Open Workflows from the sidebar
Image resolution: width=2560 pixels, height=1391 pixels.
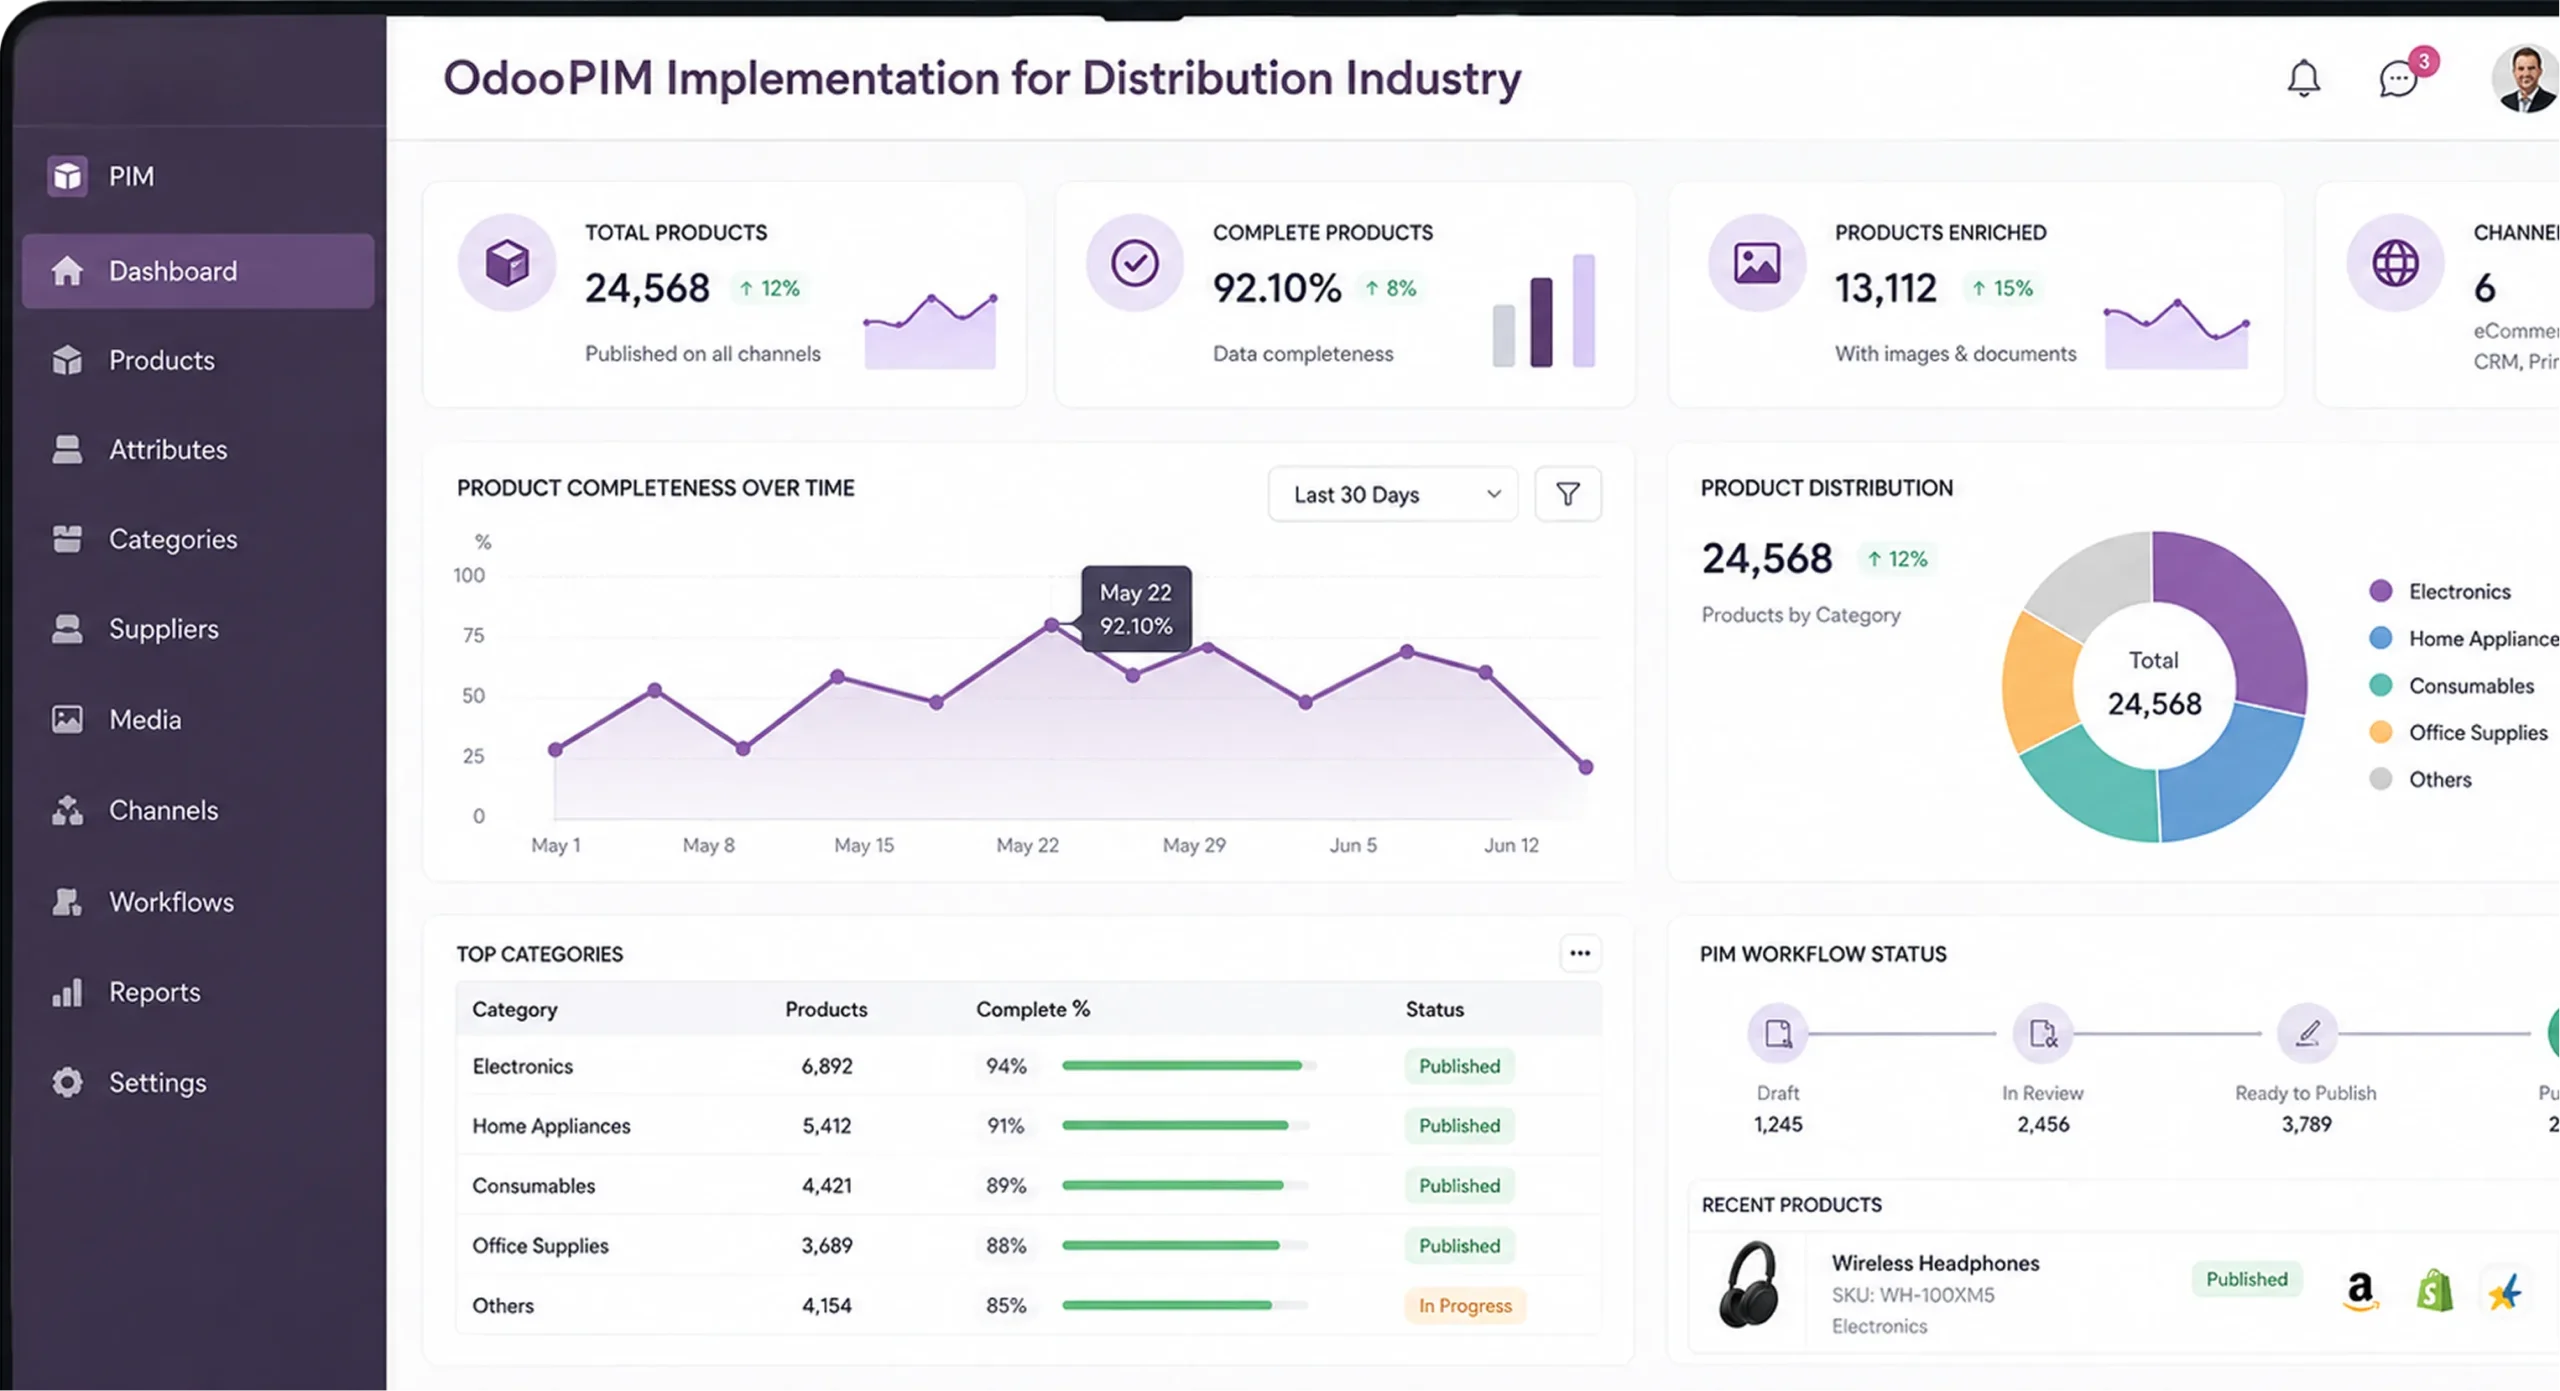(171, 901)
